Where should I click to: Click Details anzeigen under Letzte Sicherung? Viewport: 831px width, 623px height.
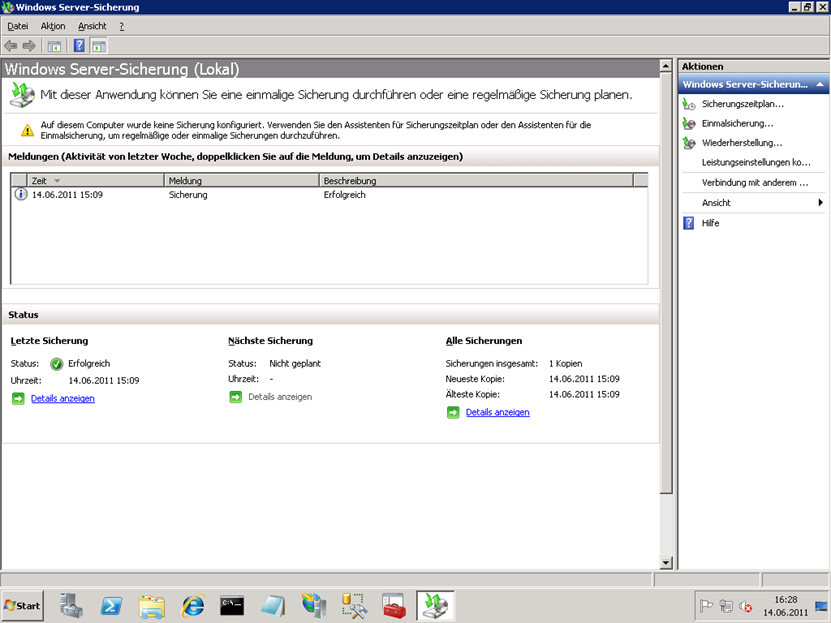click(x=62, y=398)
